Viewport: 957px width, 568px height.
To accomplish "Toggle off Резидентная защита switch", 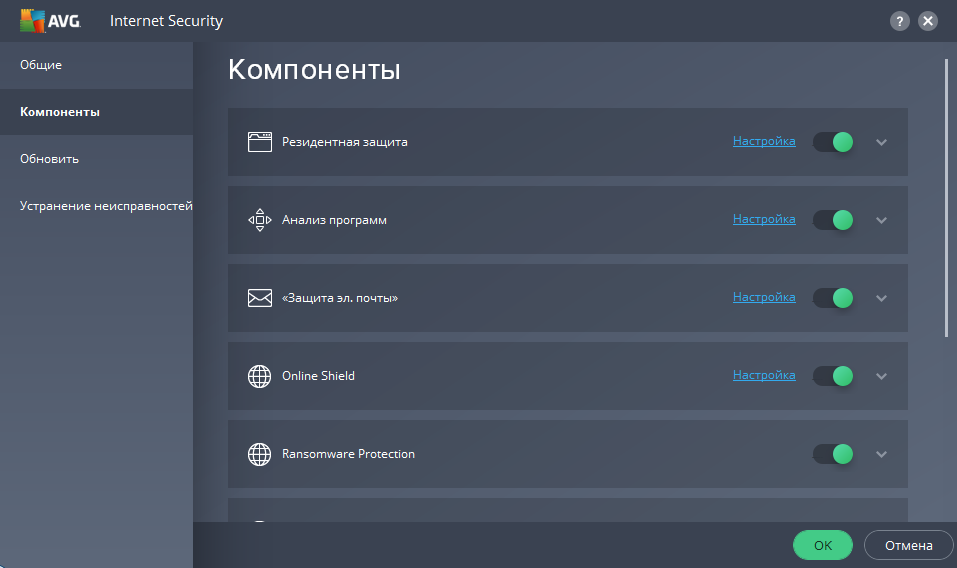I will [833, 142].
